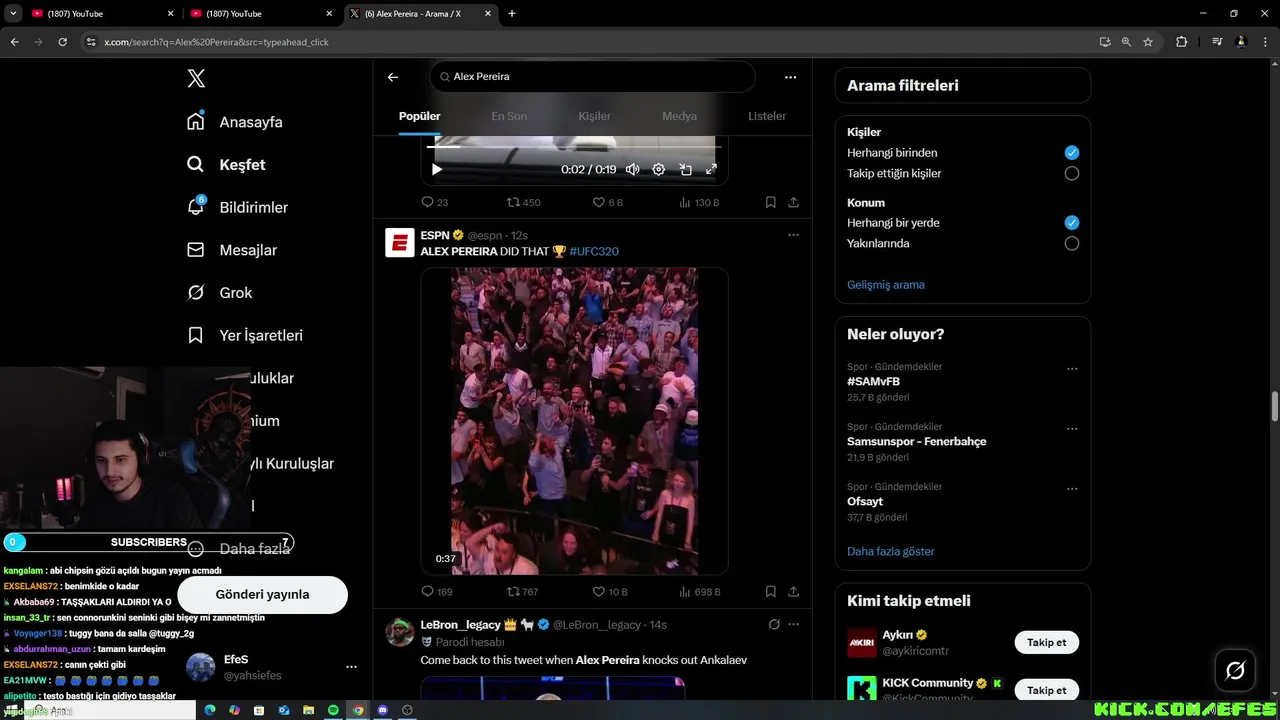The height and width of the screenshot is (720, 1280).
Task: Share the ESPN post
Action: click(x=793, y=592)
